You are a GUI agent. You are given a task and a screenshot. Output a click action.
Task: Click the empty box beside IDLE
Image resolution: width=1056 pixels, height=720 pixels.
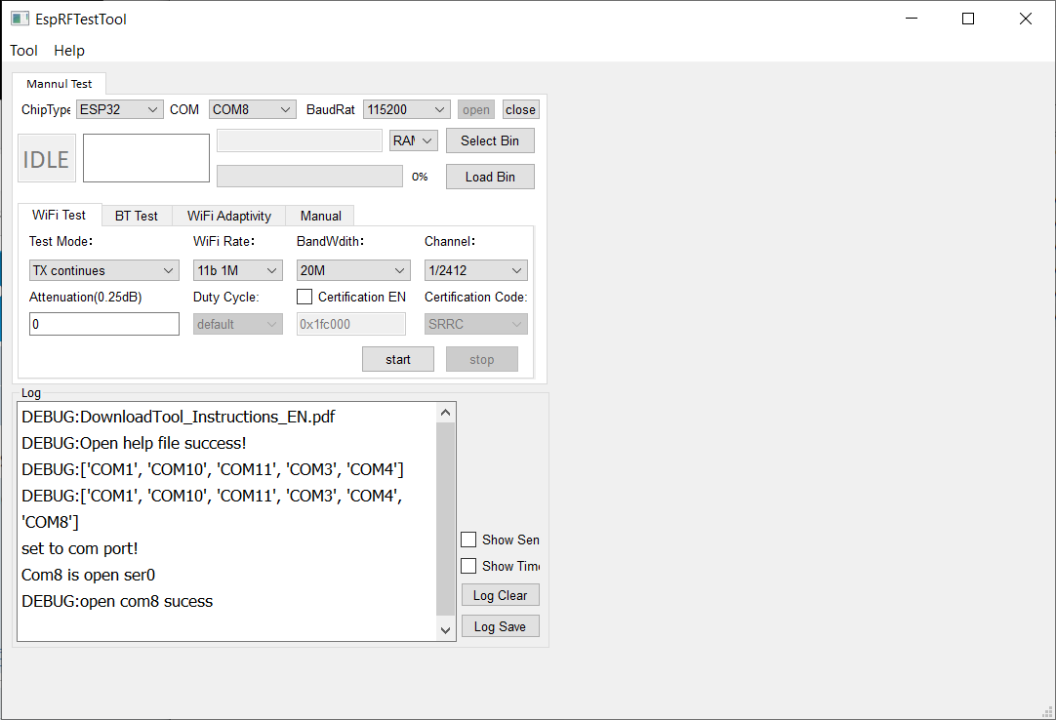coord(146,158)
